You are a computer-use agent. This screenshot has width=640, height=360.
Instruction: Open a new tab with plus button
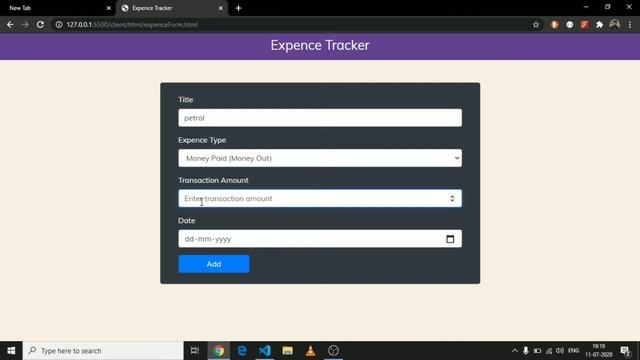tap(238, 8)
